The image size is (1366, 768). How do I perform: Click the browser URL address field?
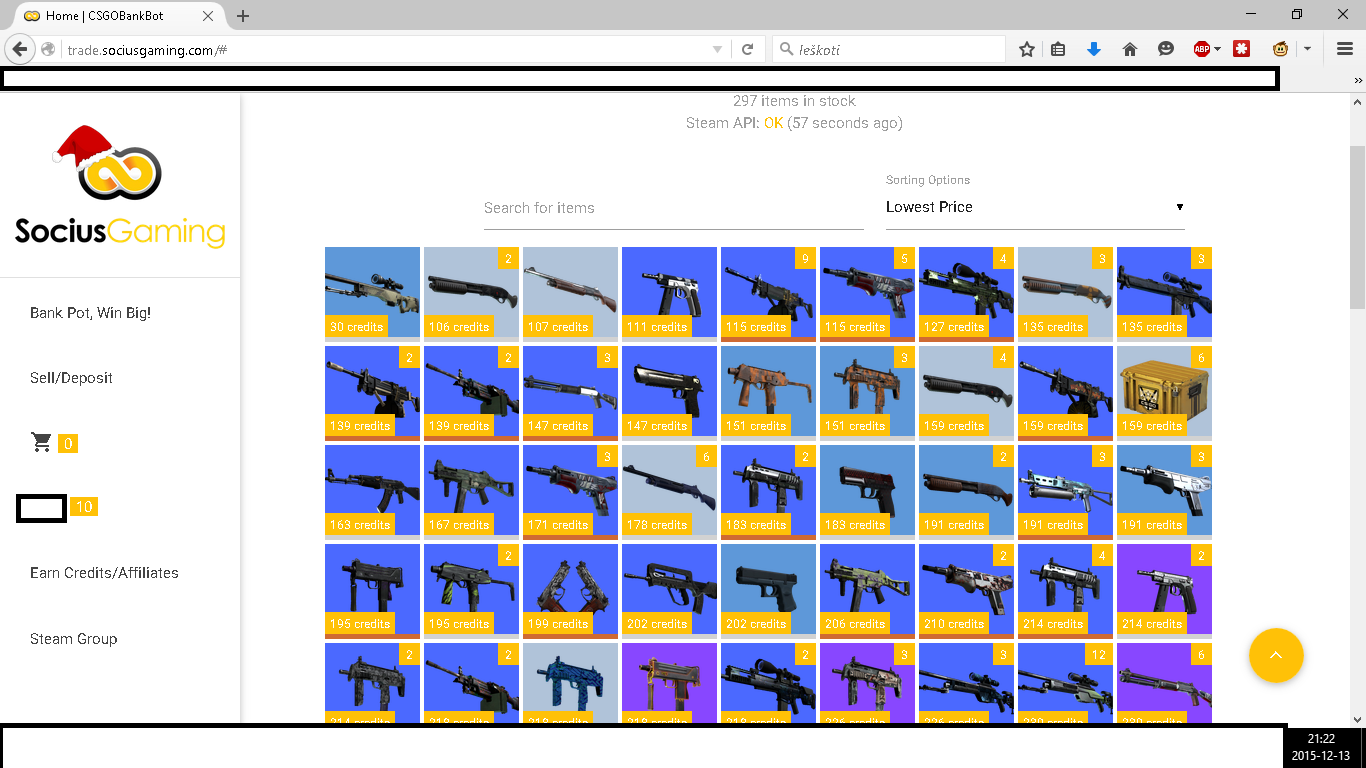click(x=385, y=49)
